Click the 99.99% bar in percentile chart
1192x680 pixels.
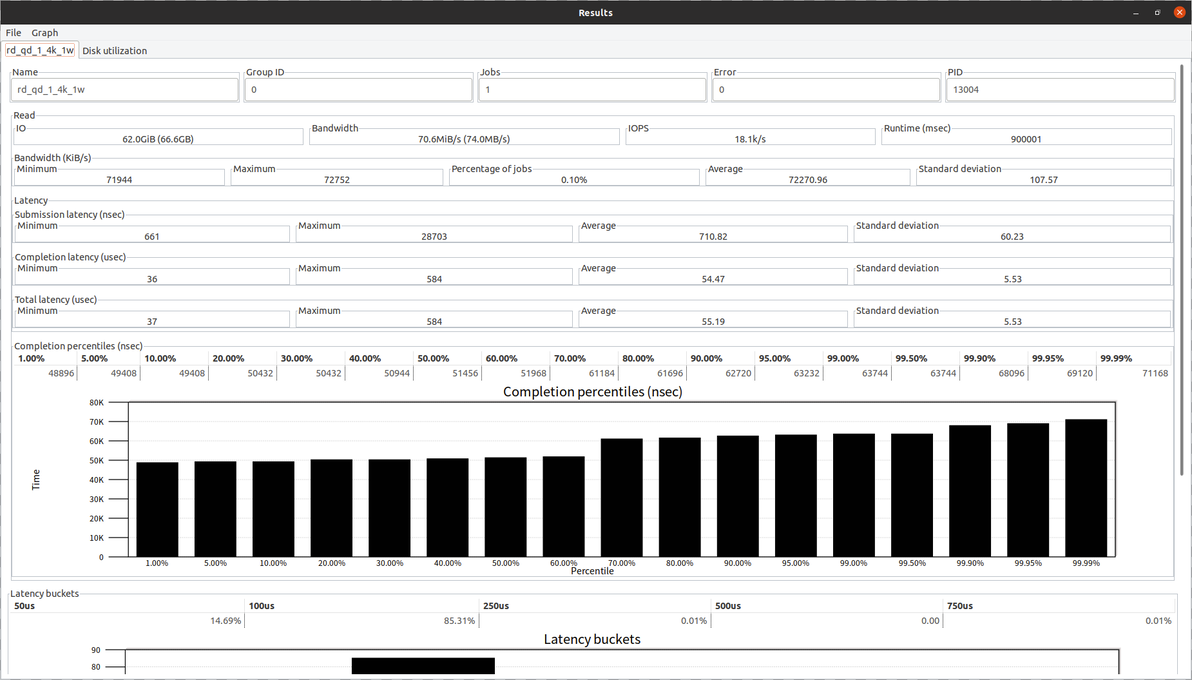pyautogui.click(x=1086, y=488)
